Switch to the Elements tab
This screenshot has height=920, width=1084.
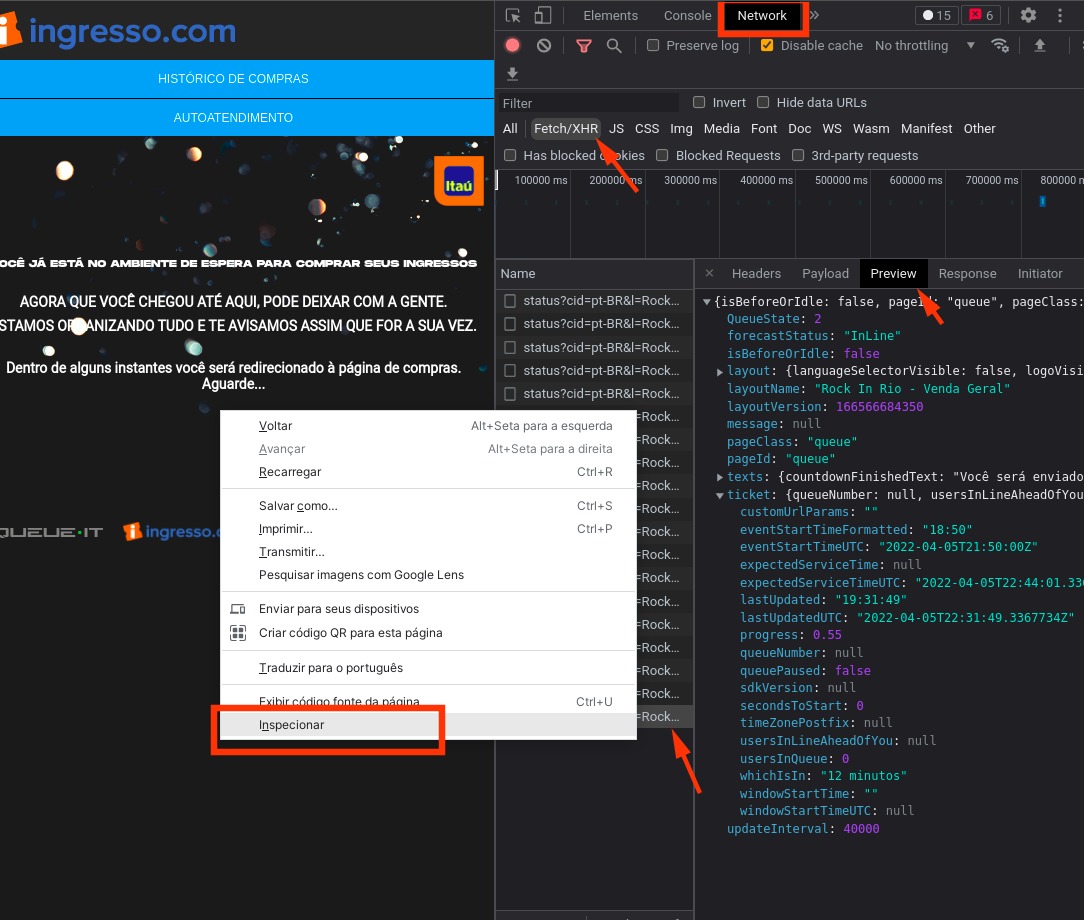pyautogui.click(x=610, y=15)
